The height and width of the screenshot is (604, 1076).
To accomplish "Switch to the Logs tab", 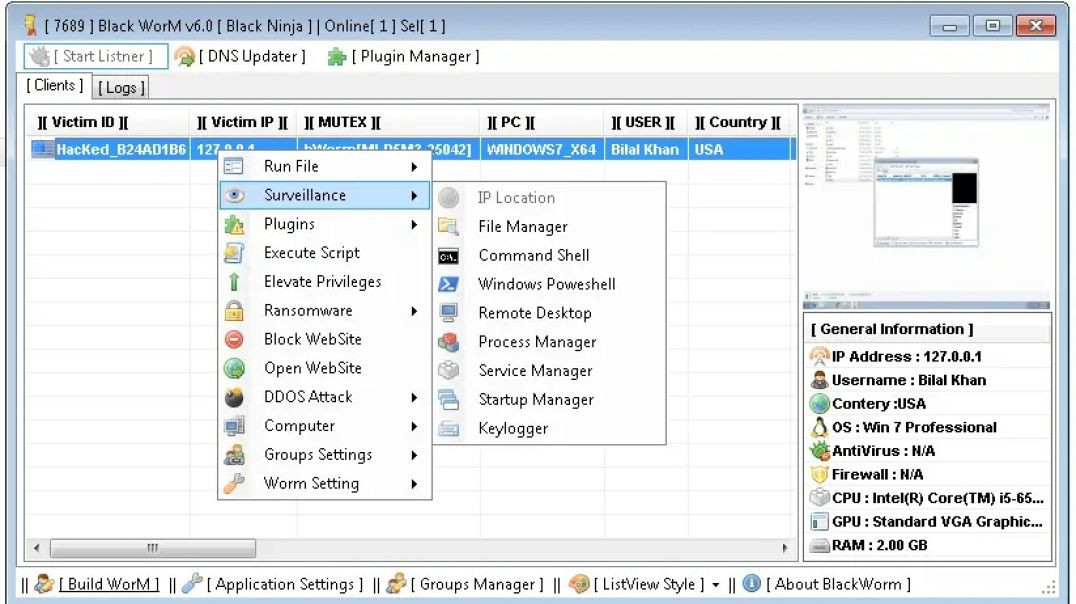I will click(x=120, y=87).
